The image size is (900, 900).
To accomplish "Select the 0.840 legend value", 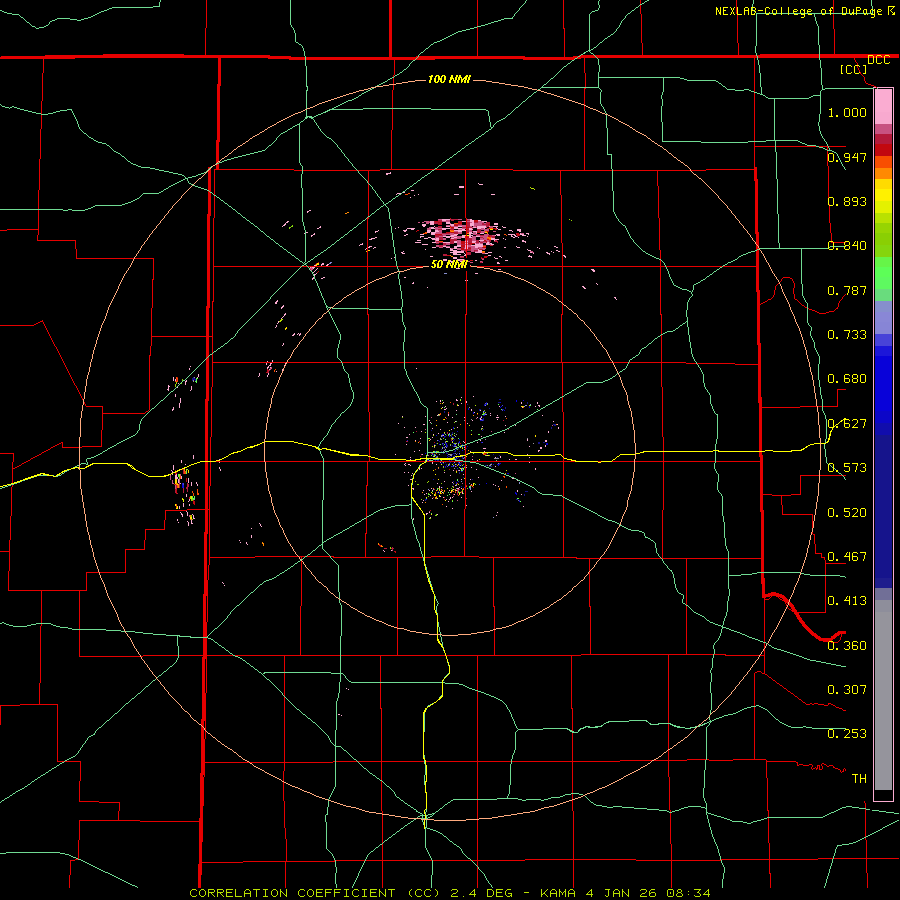I will [847, 246].
